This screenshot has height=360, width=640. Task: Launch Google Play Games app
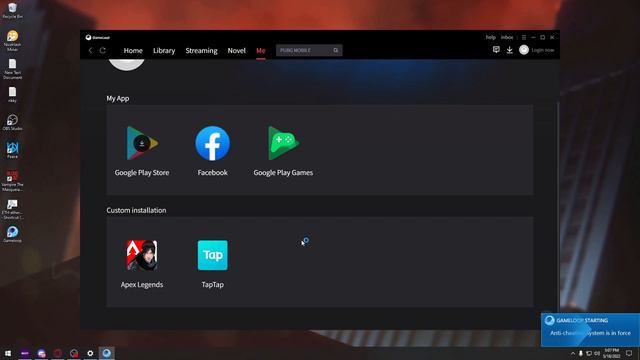[x=283, y=143]
